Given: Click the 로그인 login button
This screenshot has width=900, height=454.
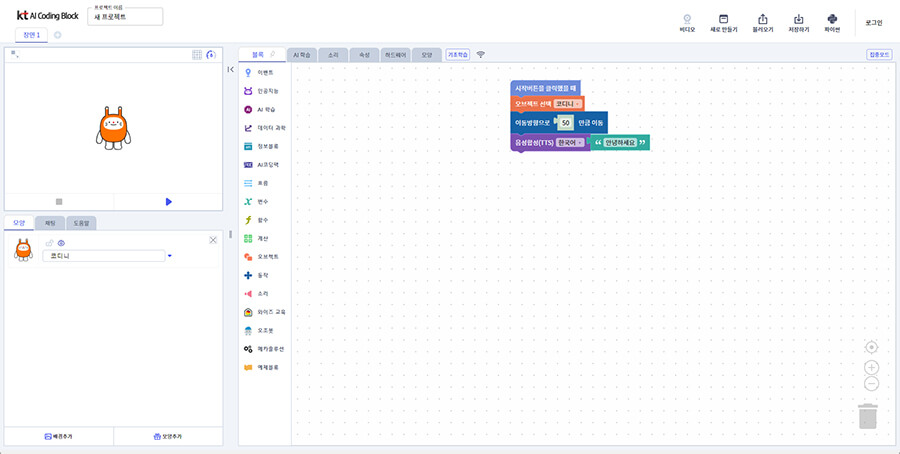Looking at the screenshot, I should (874, 23).
